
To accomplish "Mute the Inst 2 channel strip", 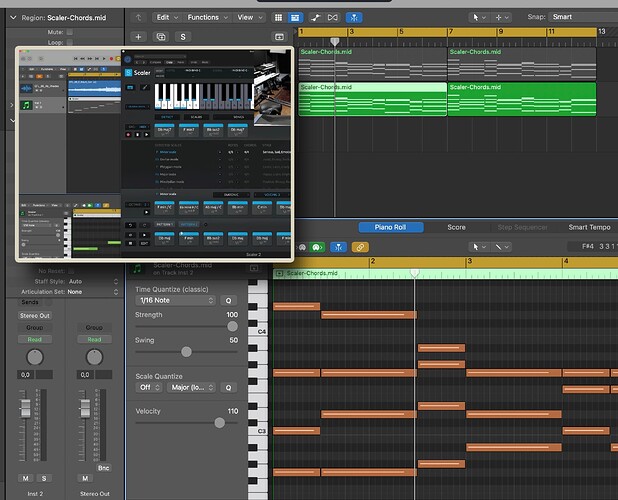I will point(26,478).
